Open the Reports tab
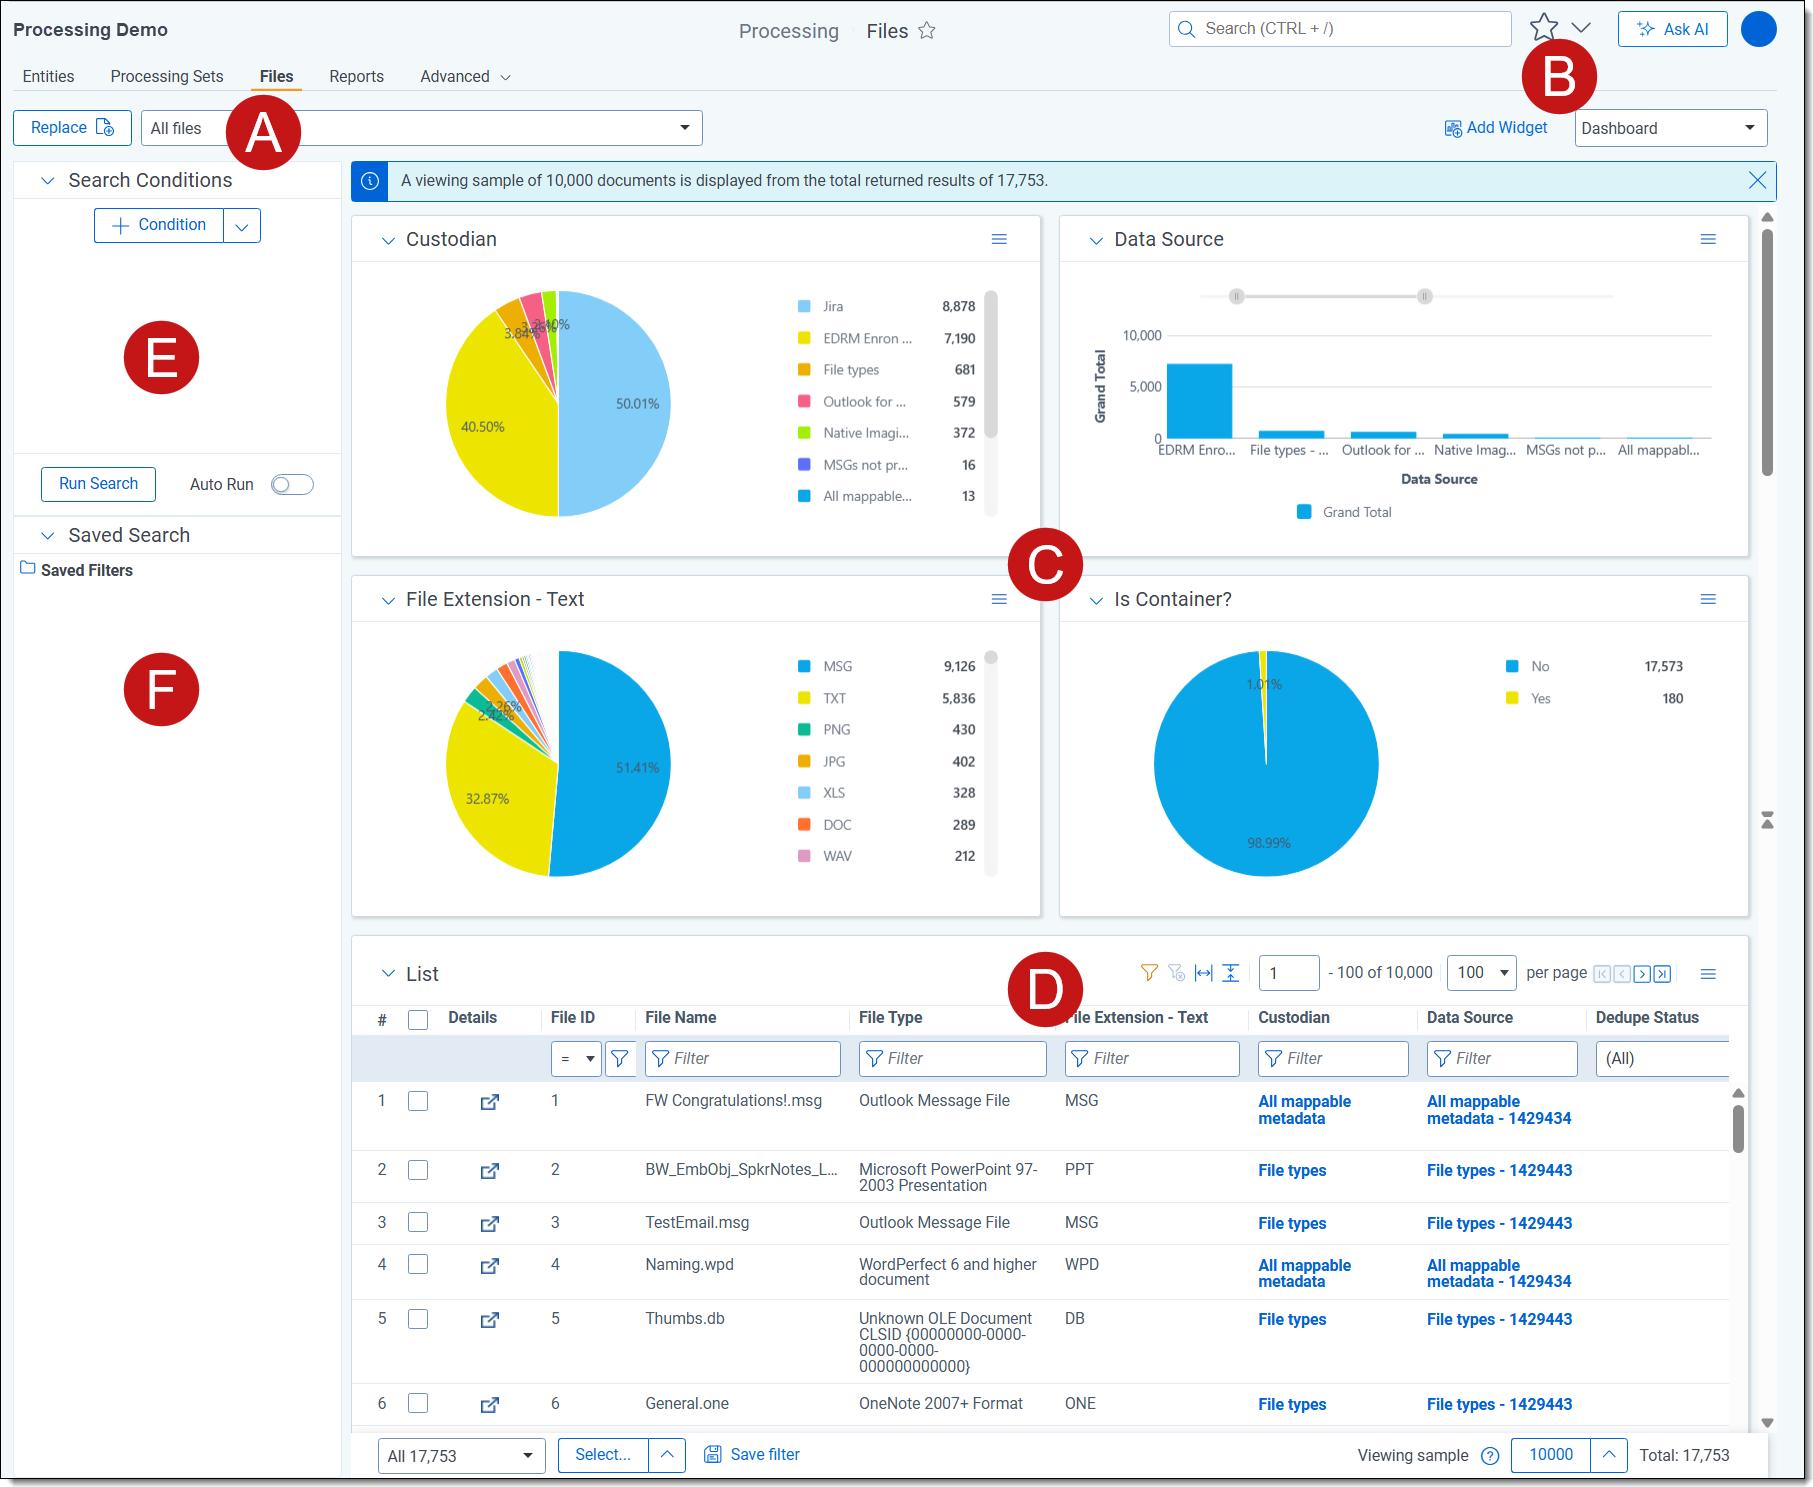Viewport: 1813px width, 1487px height. [356, 77]
